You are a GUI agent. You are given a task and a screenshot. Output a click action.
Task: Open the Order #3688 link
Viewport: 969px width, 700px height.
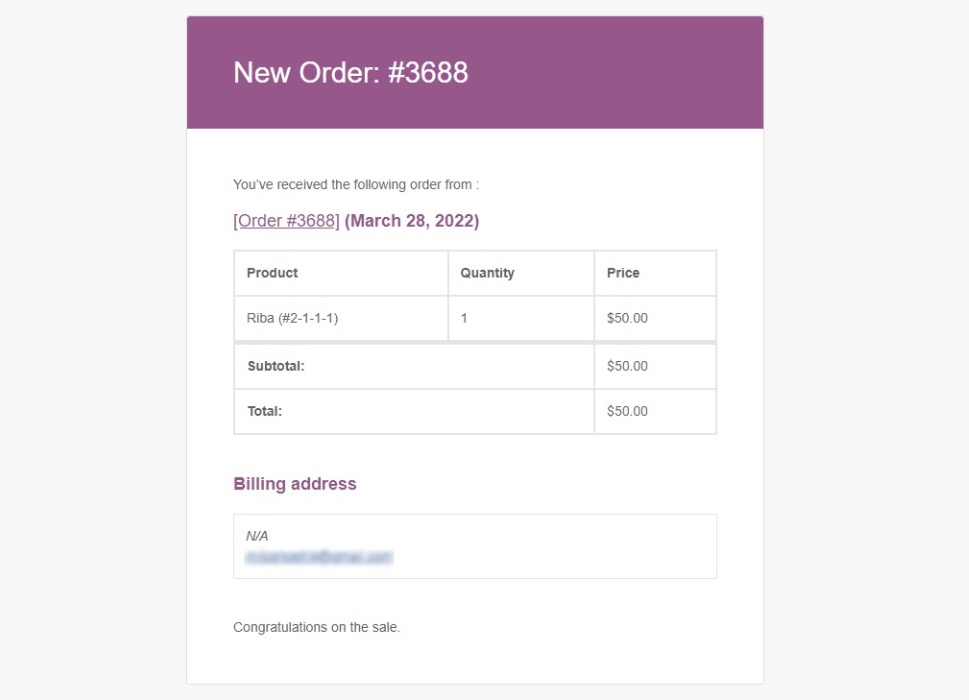click(x=286, y=221)
